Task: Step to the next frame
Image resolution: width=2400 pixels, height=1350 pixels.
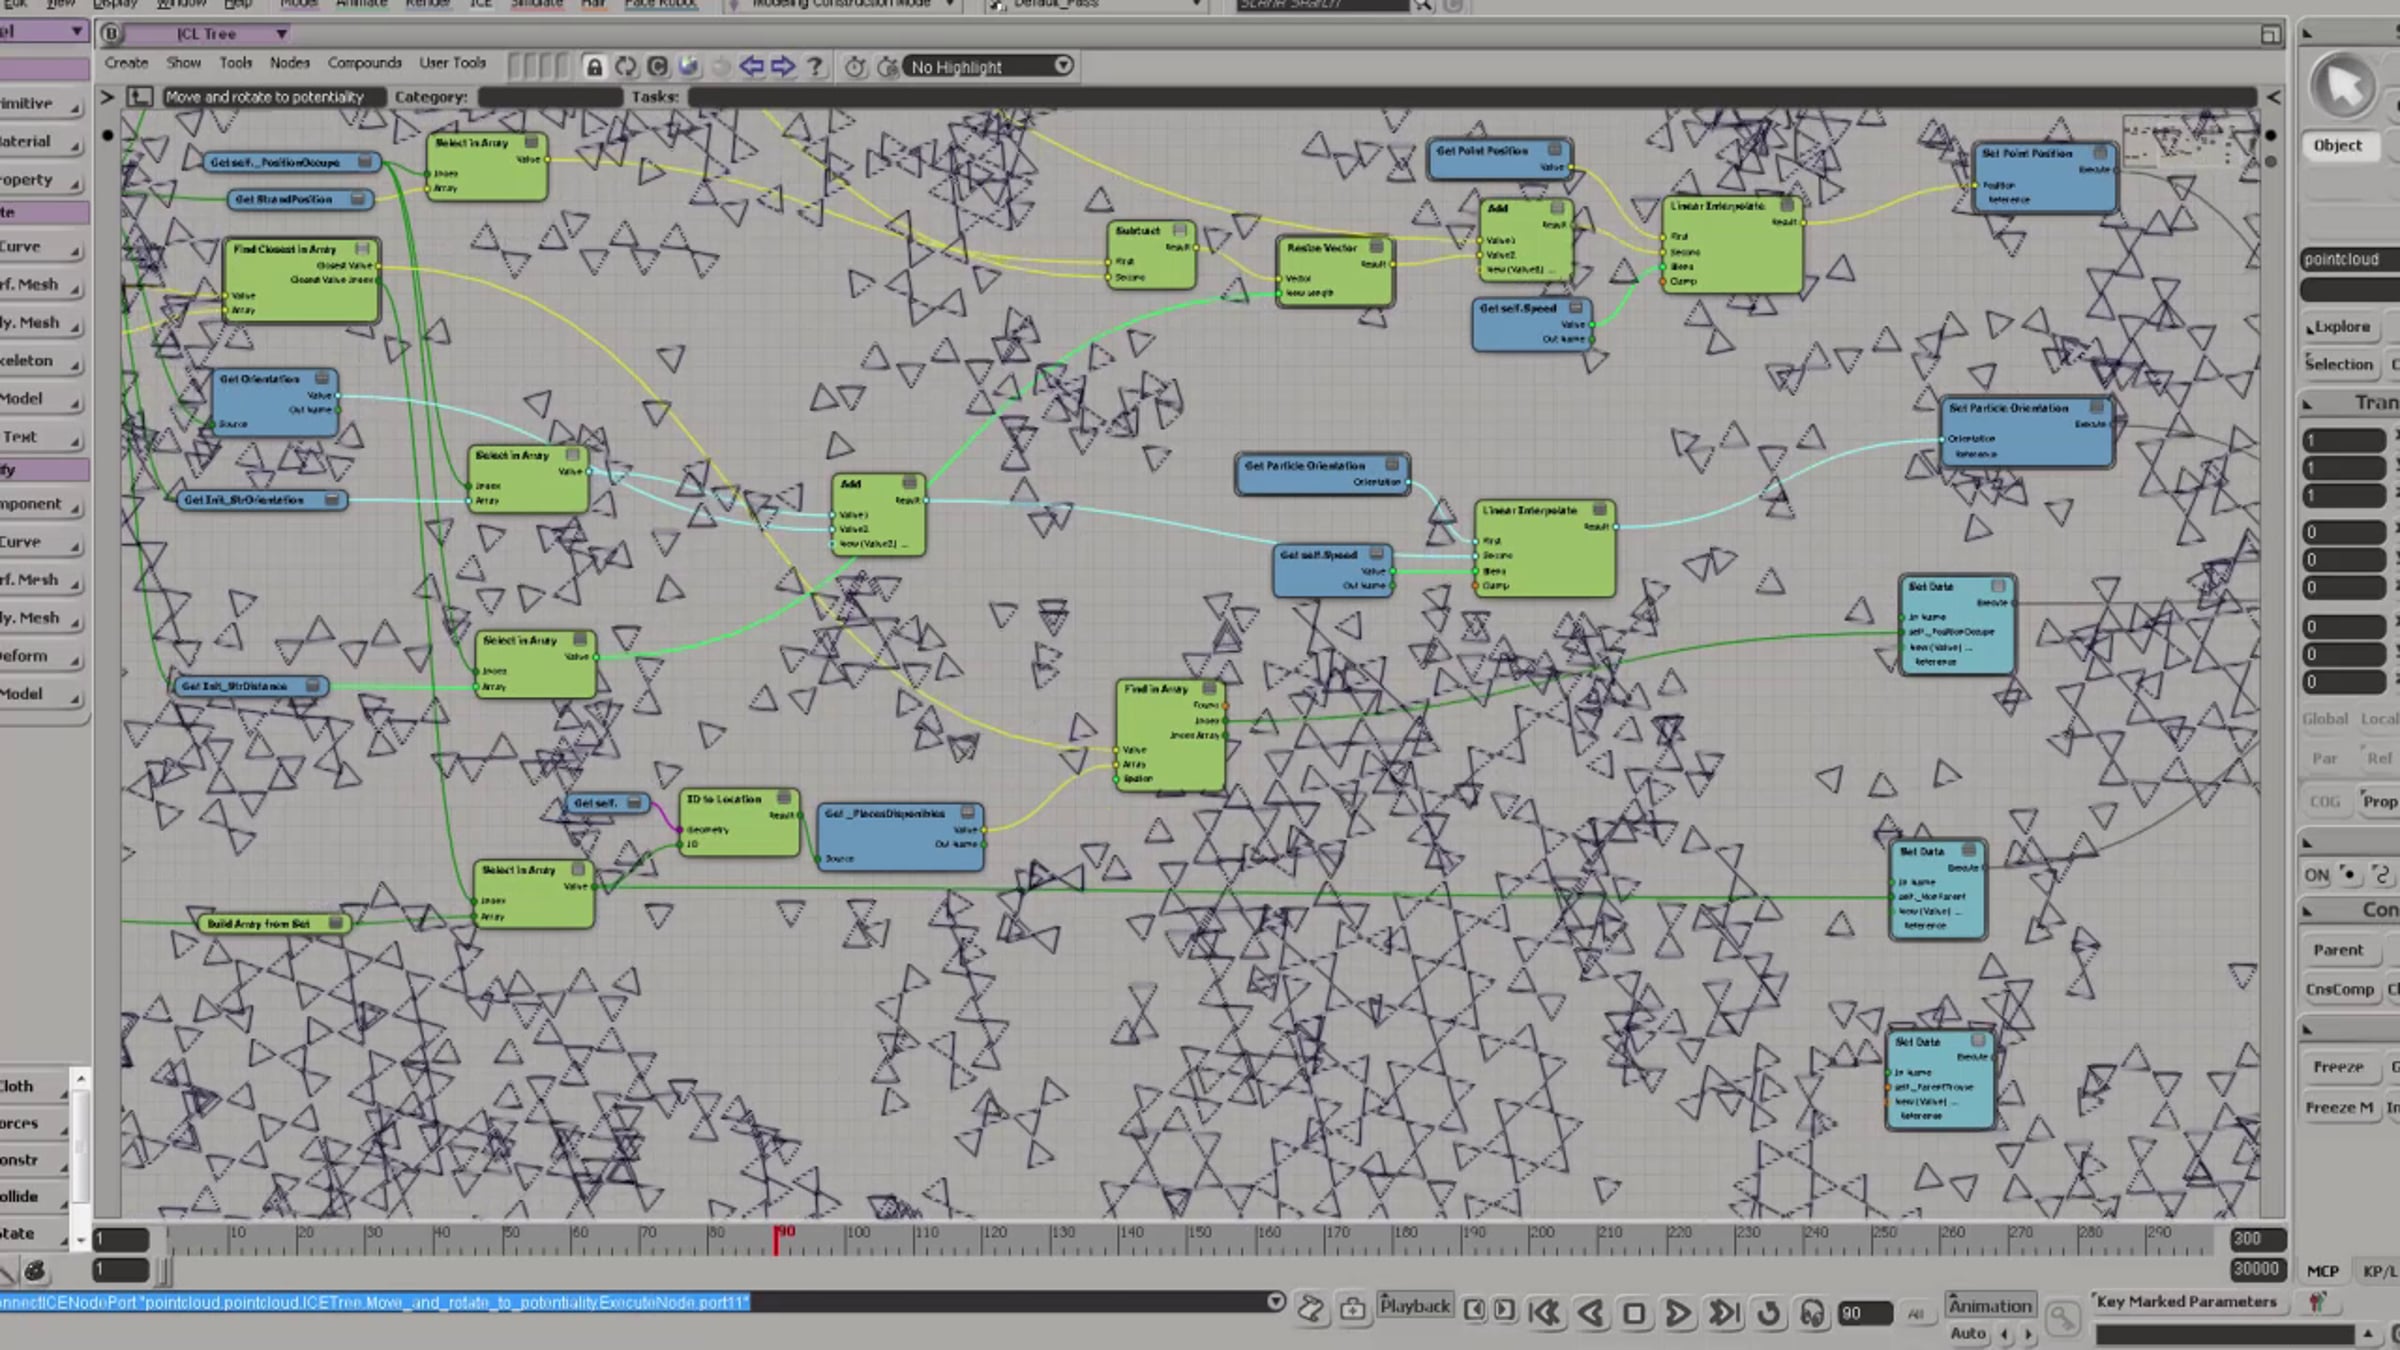Action: (1504, 1309)
